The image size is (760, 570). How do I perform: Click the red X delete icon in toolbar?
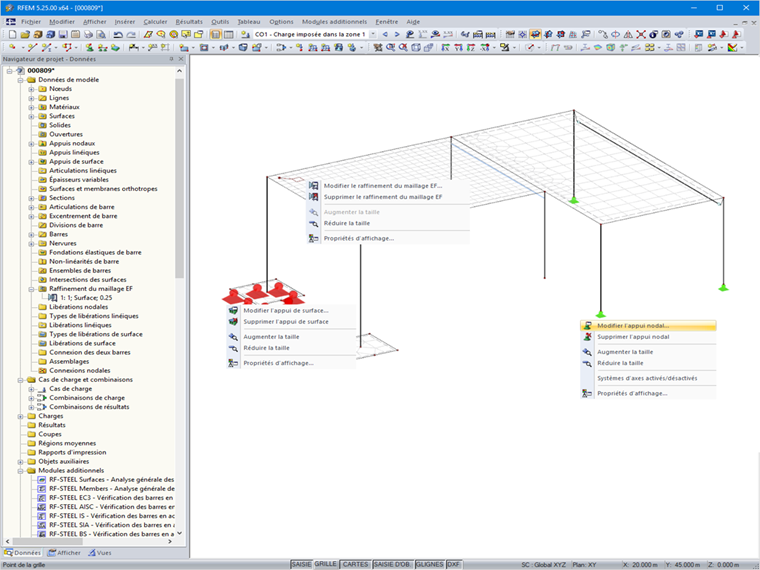(641, 34)
